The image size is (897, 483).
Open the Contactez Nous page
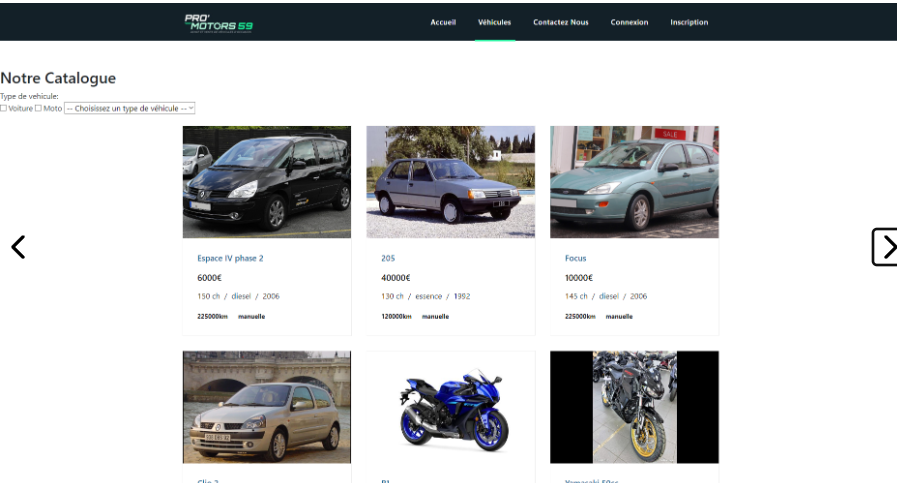pos(560,22)
